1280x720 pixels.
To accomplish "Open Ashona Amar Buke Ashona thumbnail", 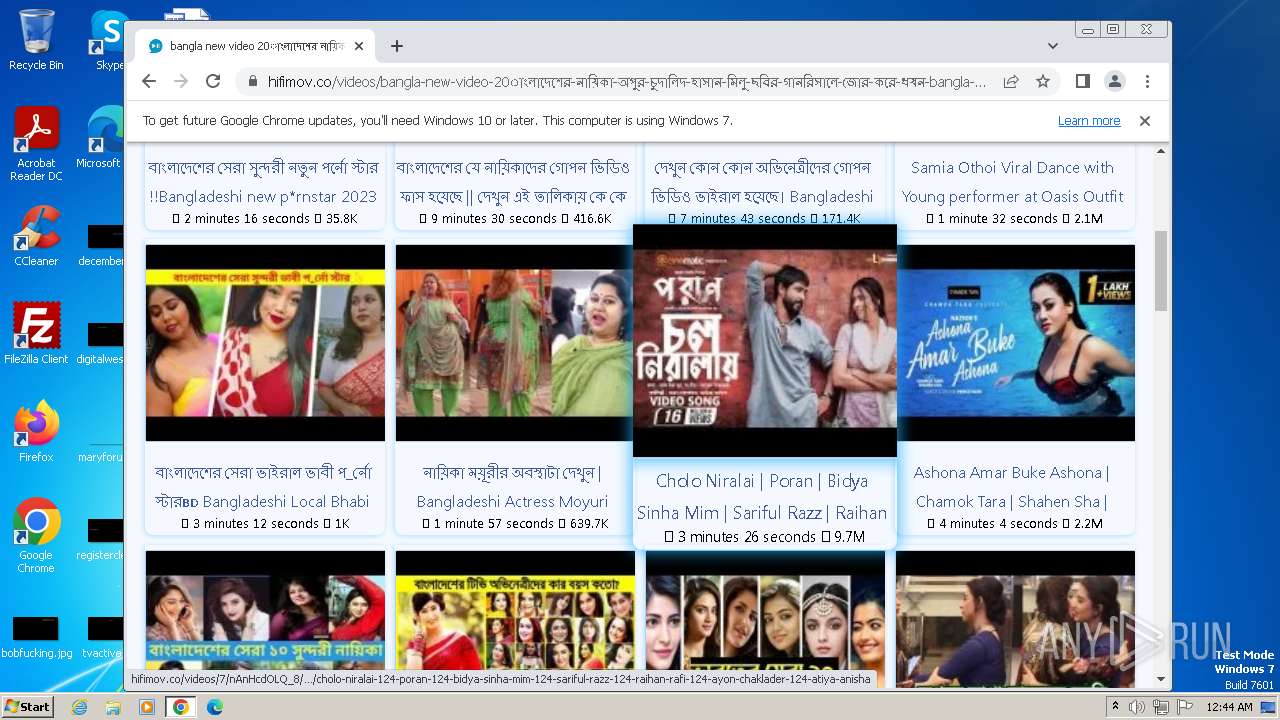I will pos(1015,342).
